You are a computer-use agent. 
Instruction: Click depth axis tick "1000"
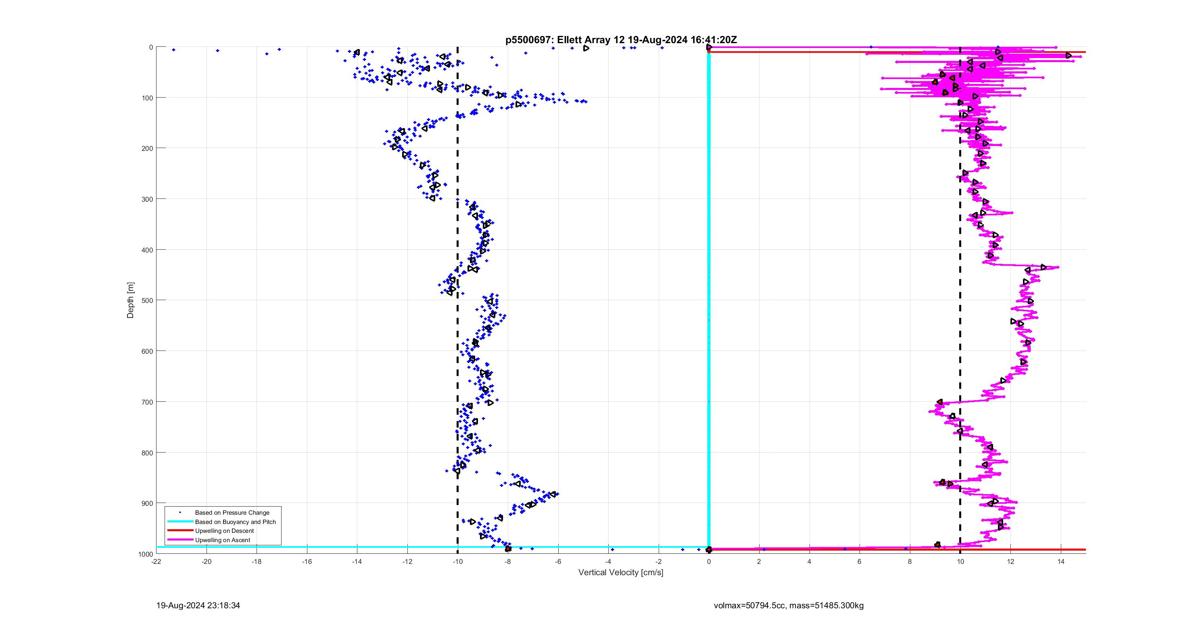coord(145,554)
